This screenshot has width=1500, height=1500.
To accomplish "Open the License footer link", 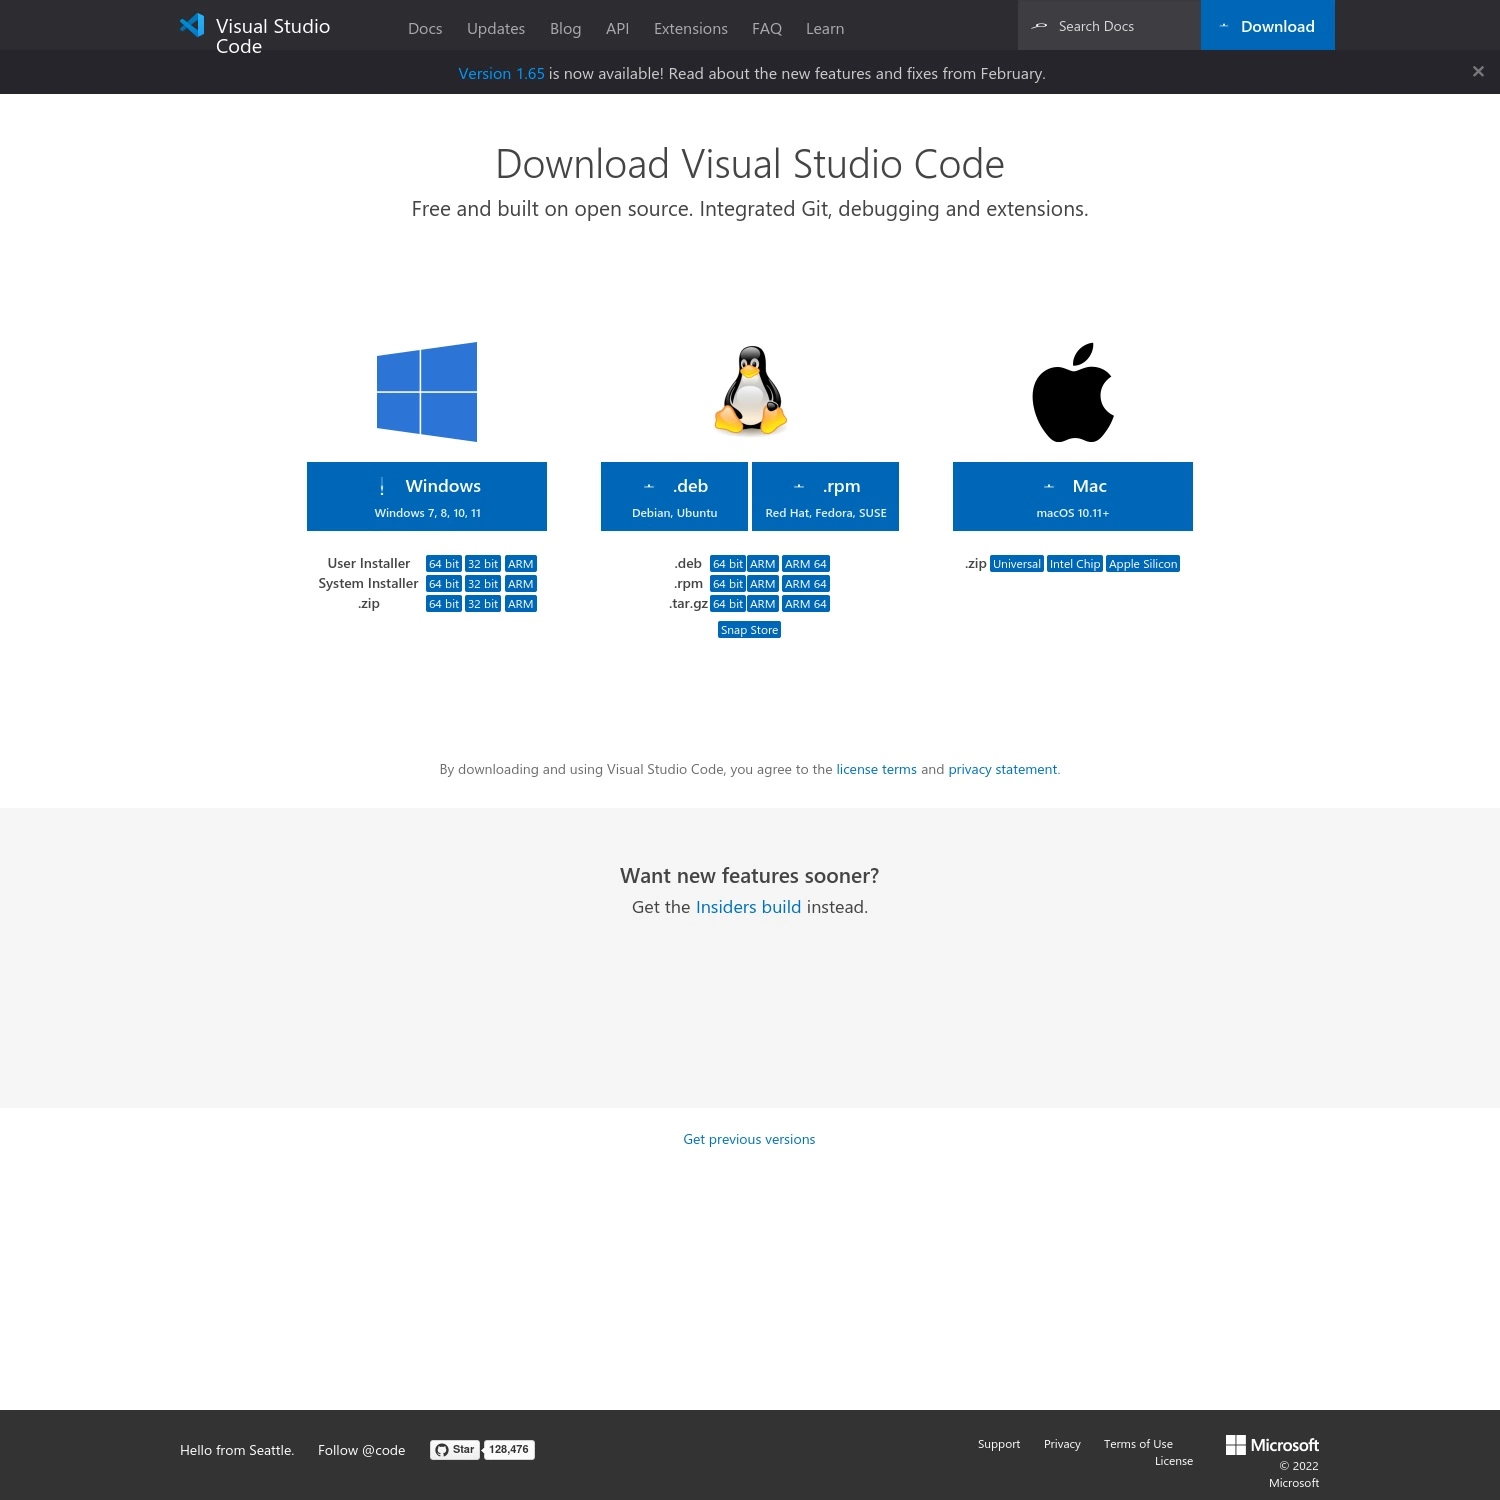I will tap(1174, 1461).
